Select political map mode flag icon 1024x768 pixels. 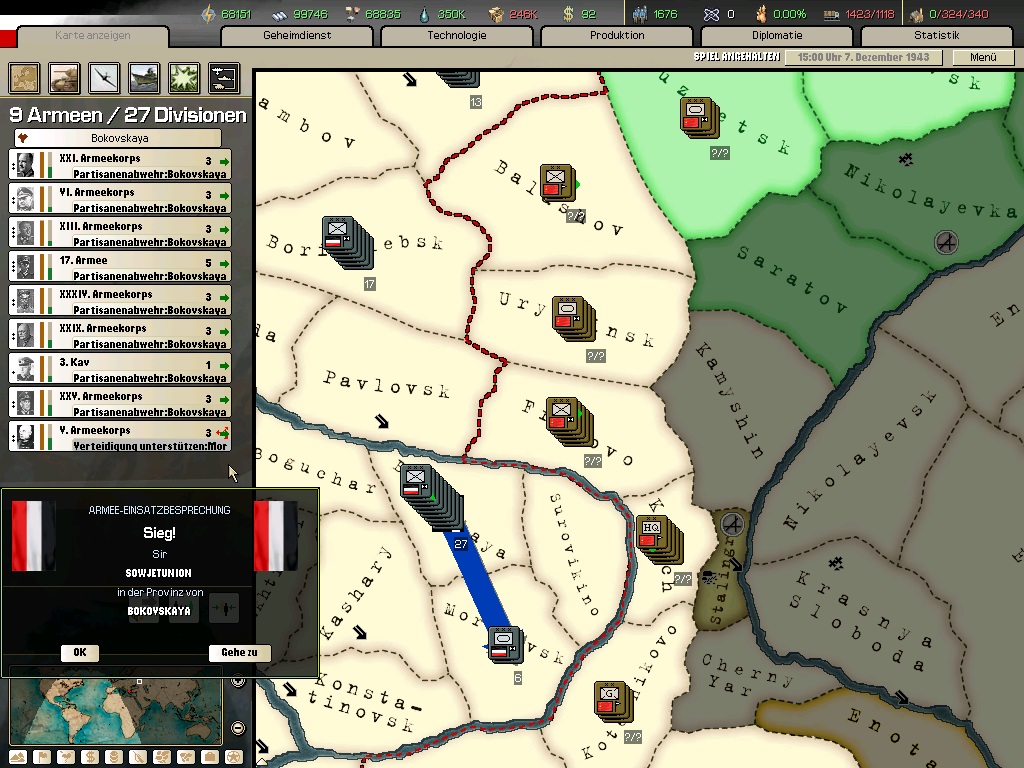(x=42, y=758)
